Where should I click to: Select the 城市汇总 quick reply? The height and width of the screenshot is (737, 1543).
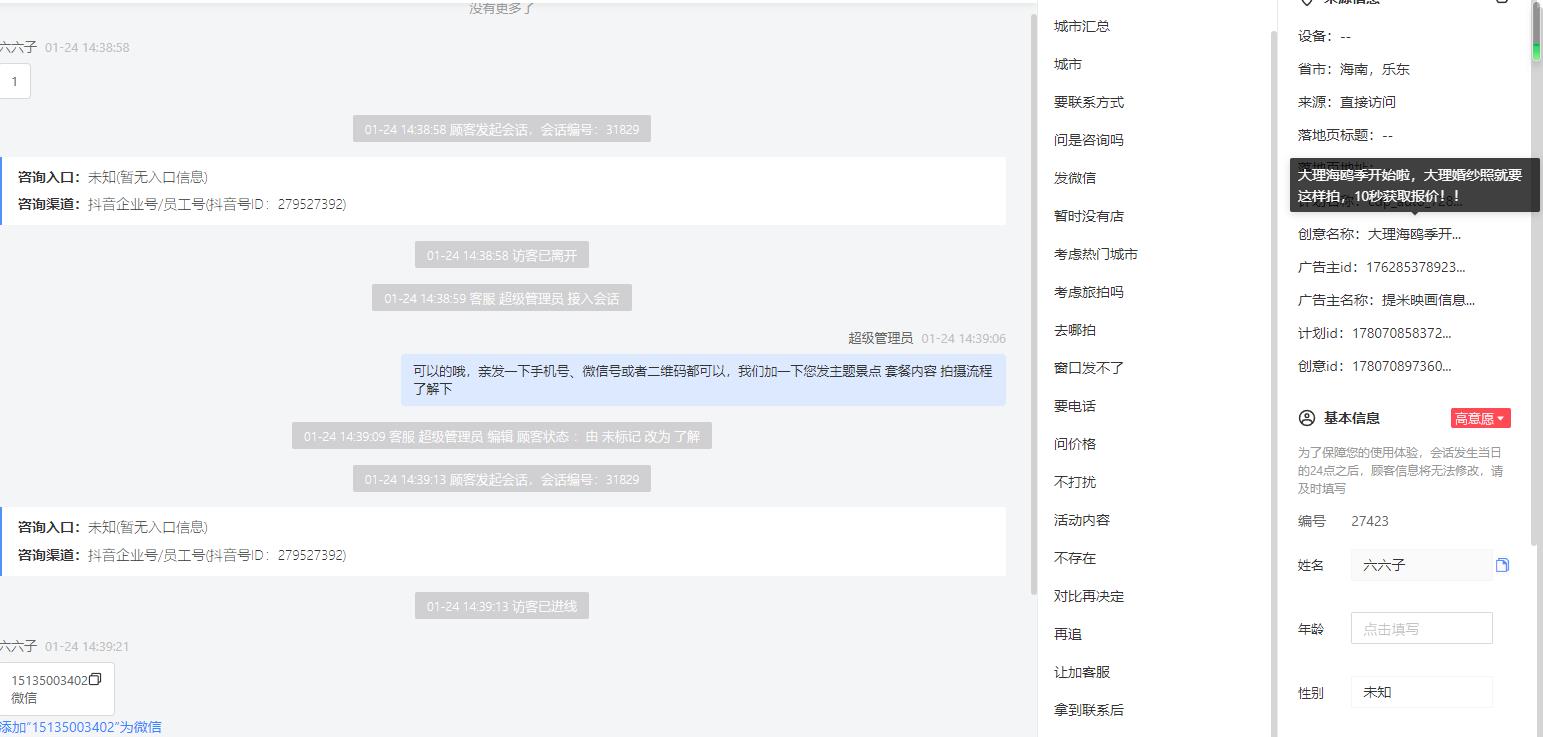point(1082,26)
